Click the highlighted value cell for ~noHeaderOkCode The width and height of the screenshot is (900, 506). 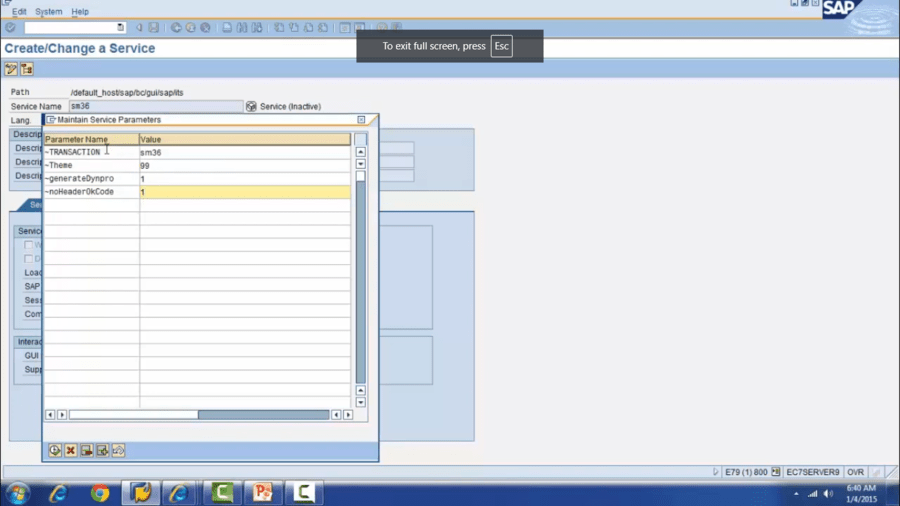(245, 192)
